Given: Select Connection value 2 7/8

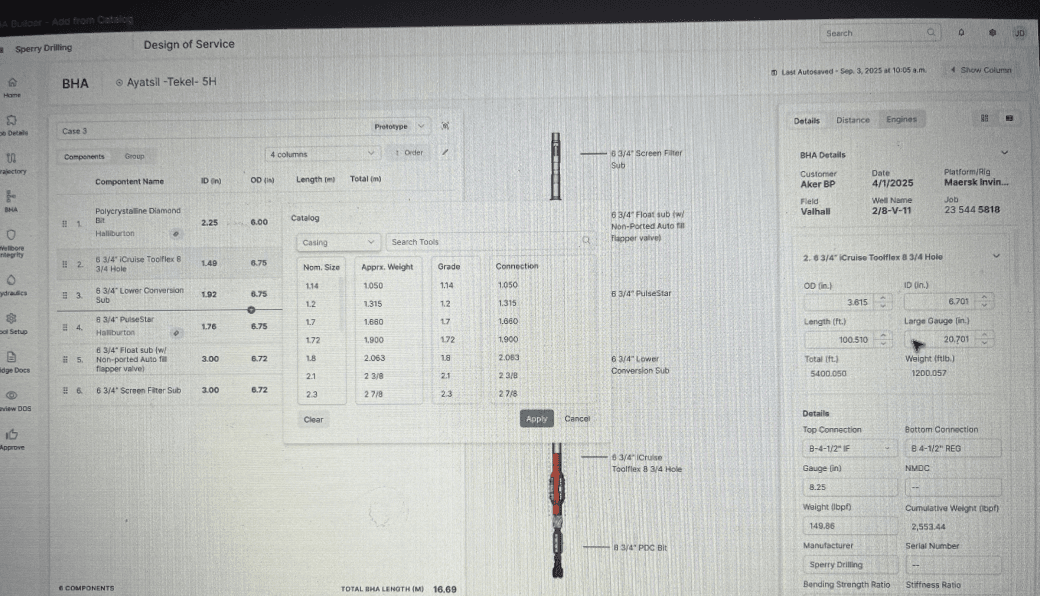Looking at the screenshot, I should pyautogui.click(x=507, y=394).
